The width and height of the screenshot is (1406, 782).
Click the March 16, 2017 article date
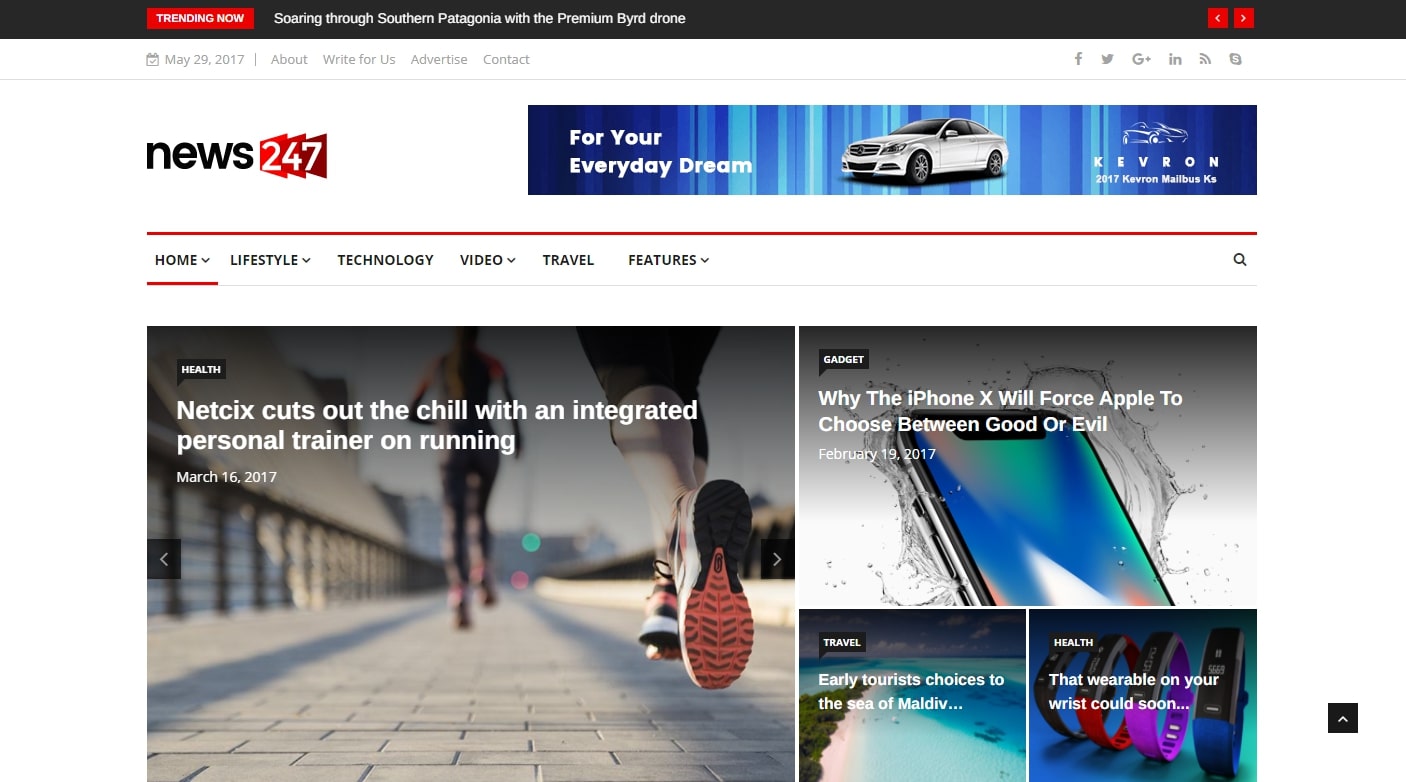point(226,477)
